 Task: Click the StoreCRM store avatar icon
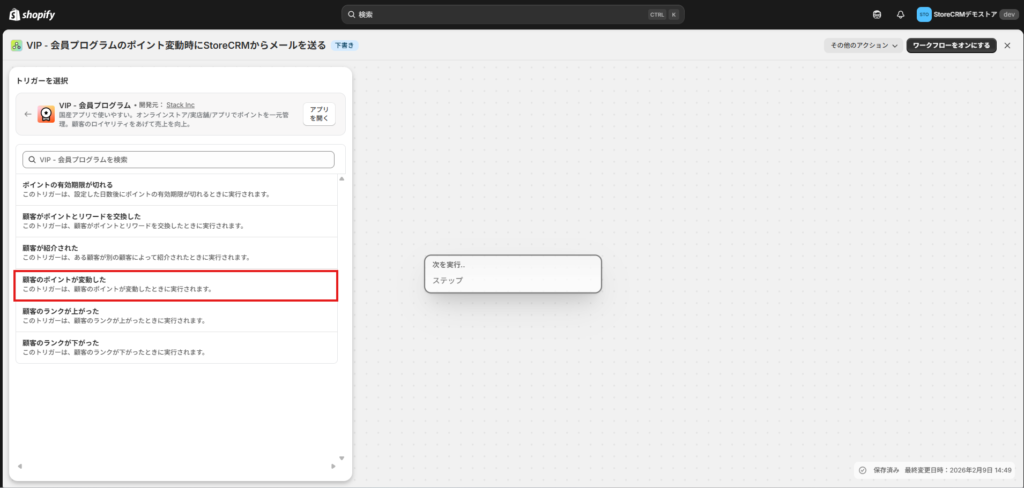[924, 15]
